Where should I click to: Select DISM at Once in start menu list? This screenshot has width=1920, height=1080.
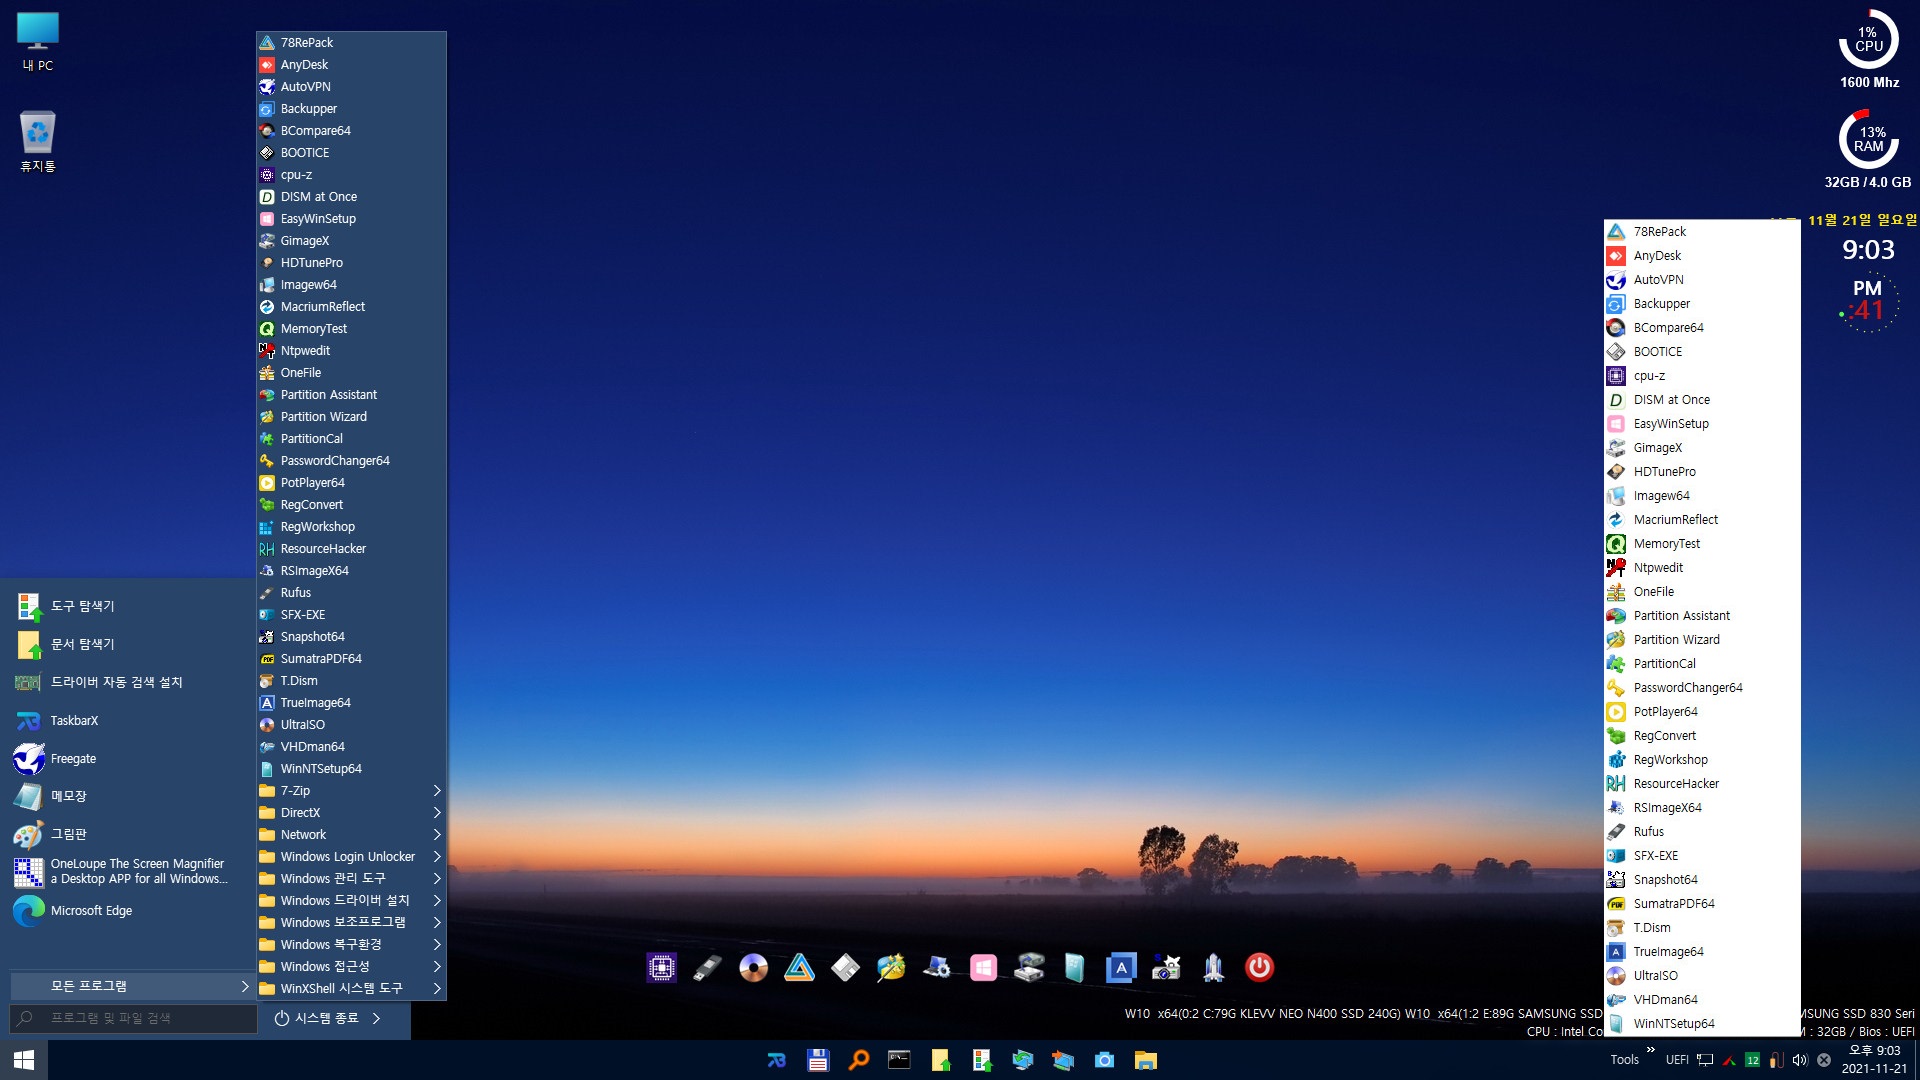[x=350, y=196]
